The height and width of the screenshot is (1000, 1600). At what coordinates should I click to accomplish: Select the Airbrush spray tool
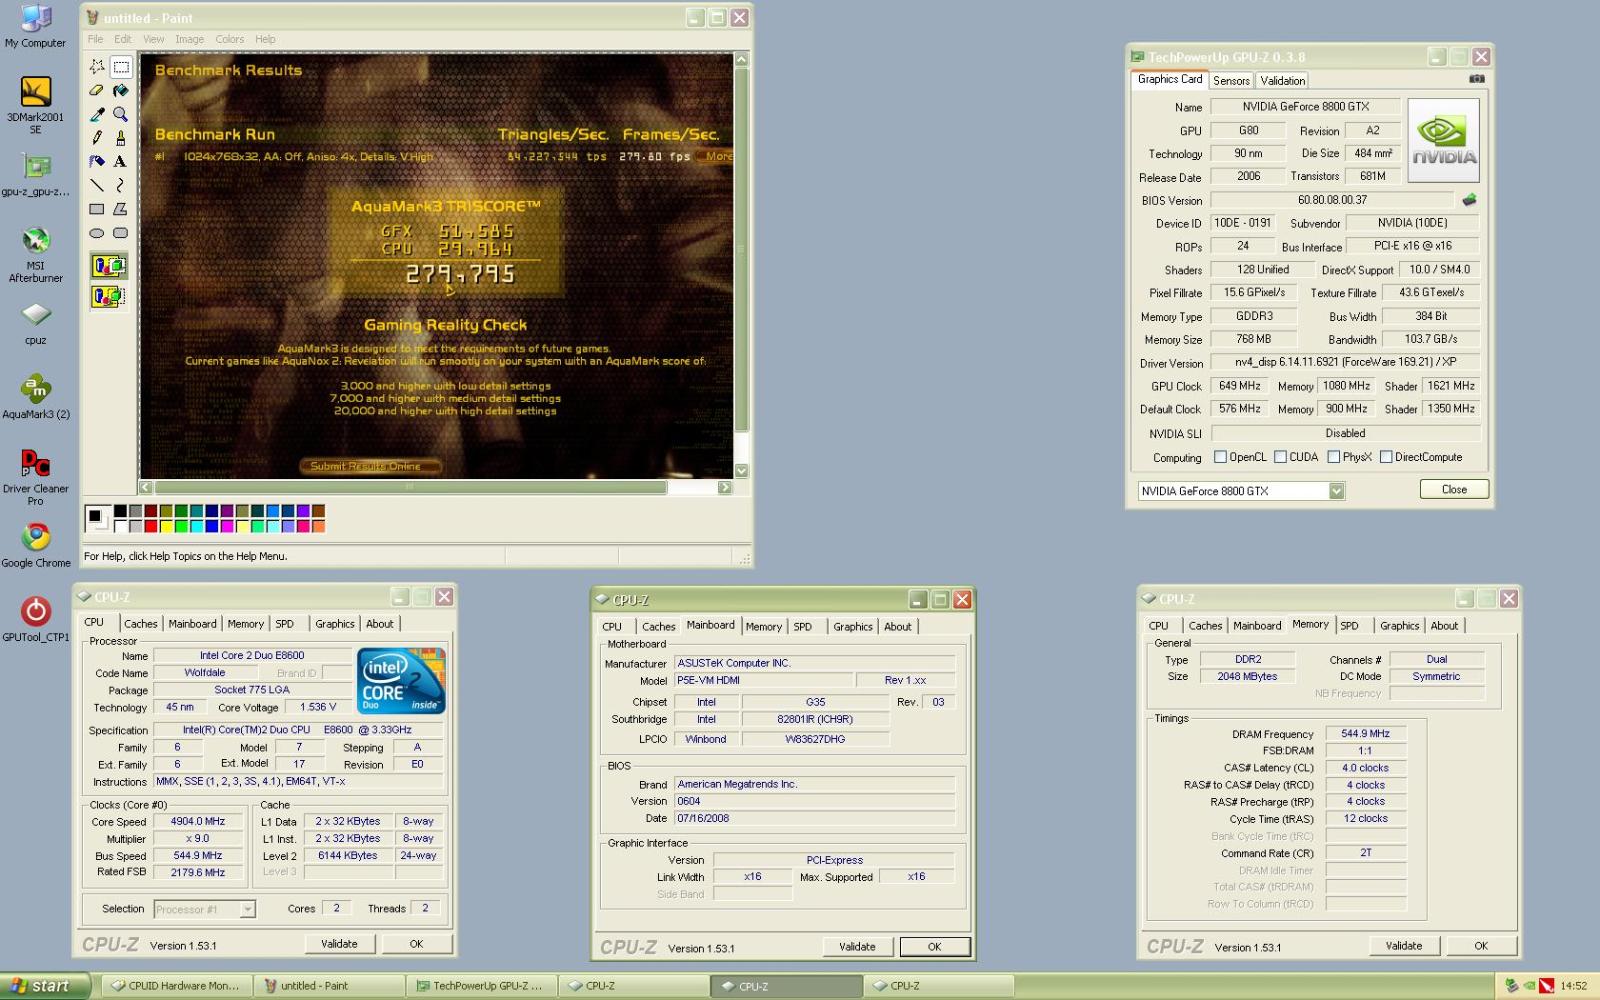click(x=97, y=162)
